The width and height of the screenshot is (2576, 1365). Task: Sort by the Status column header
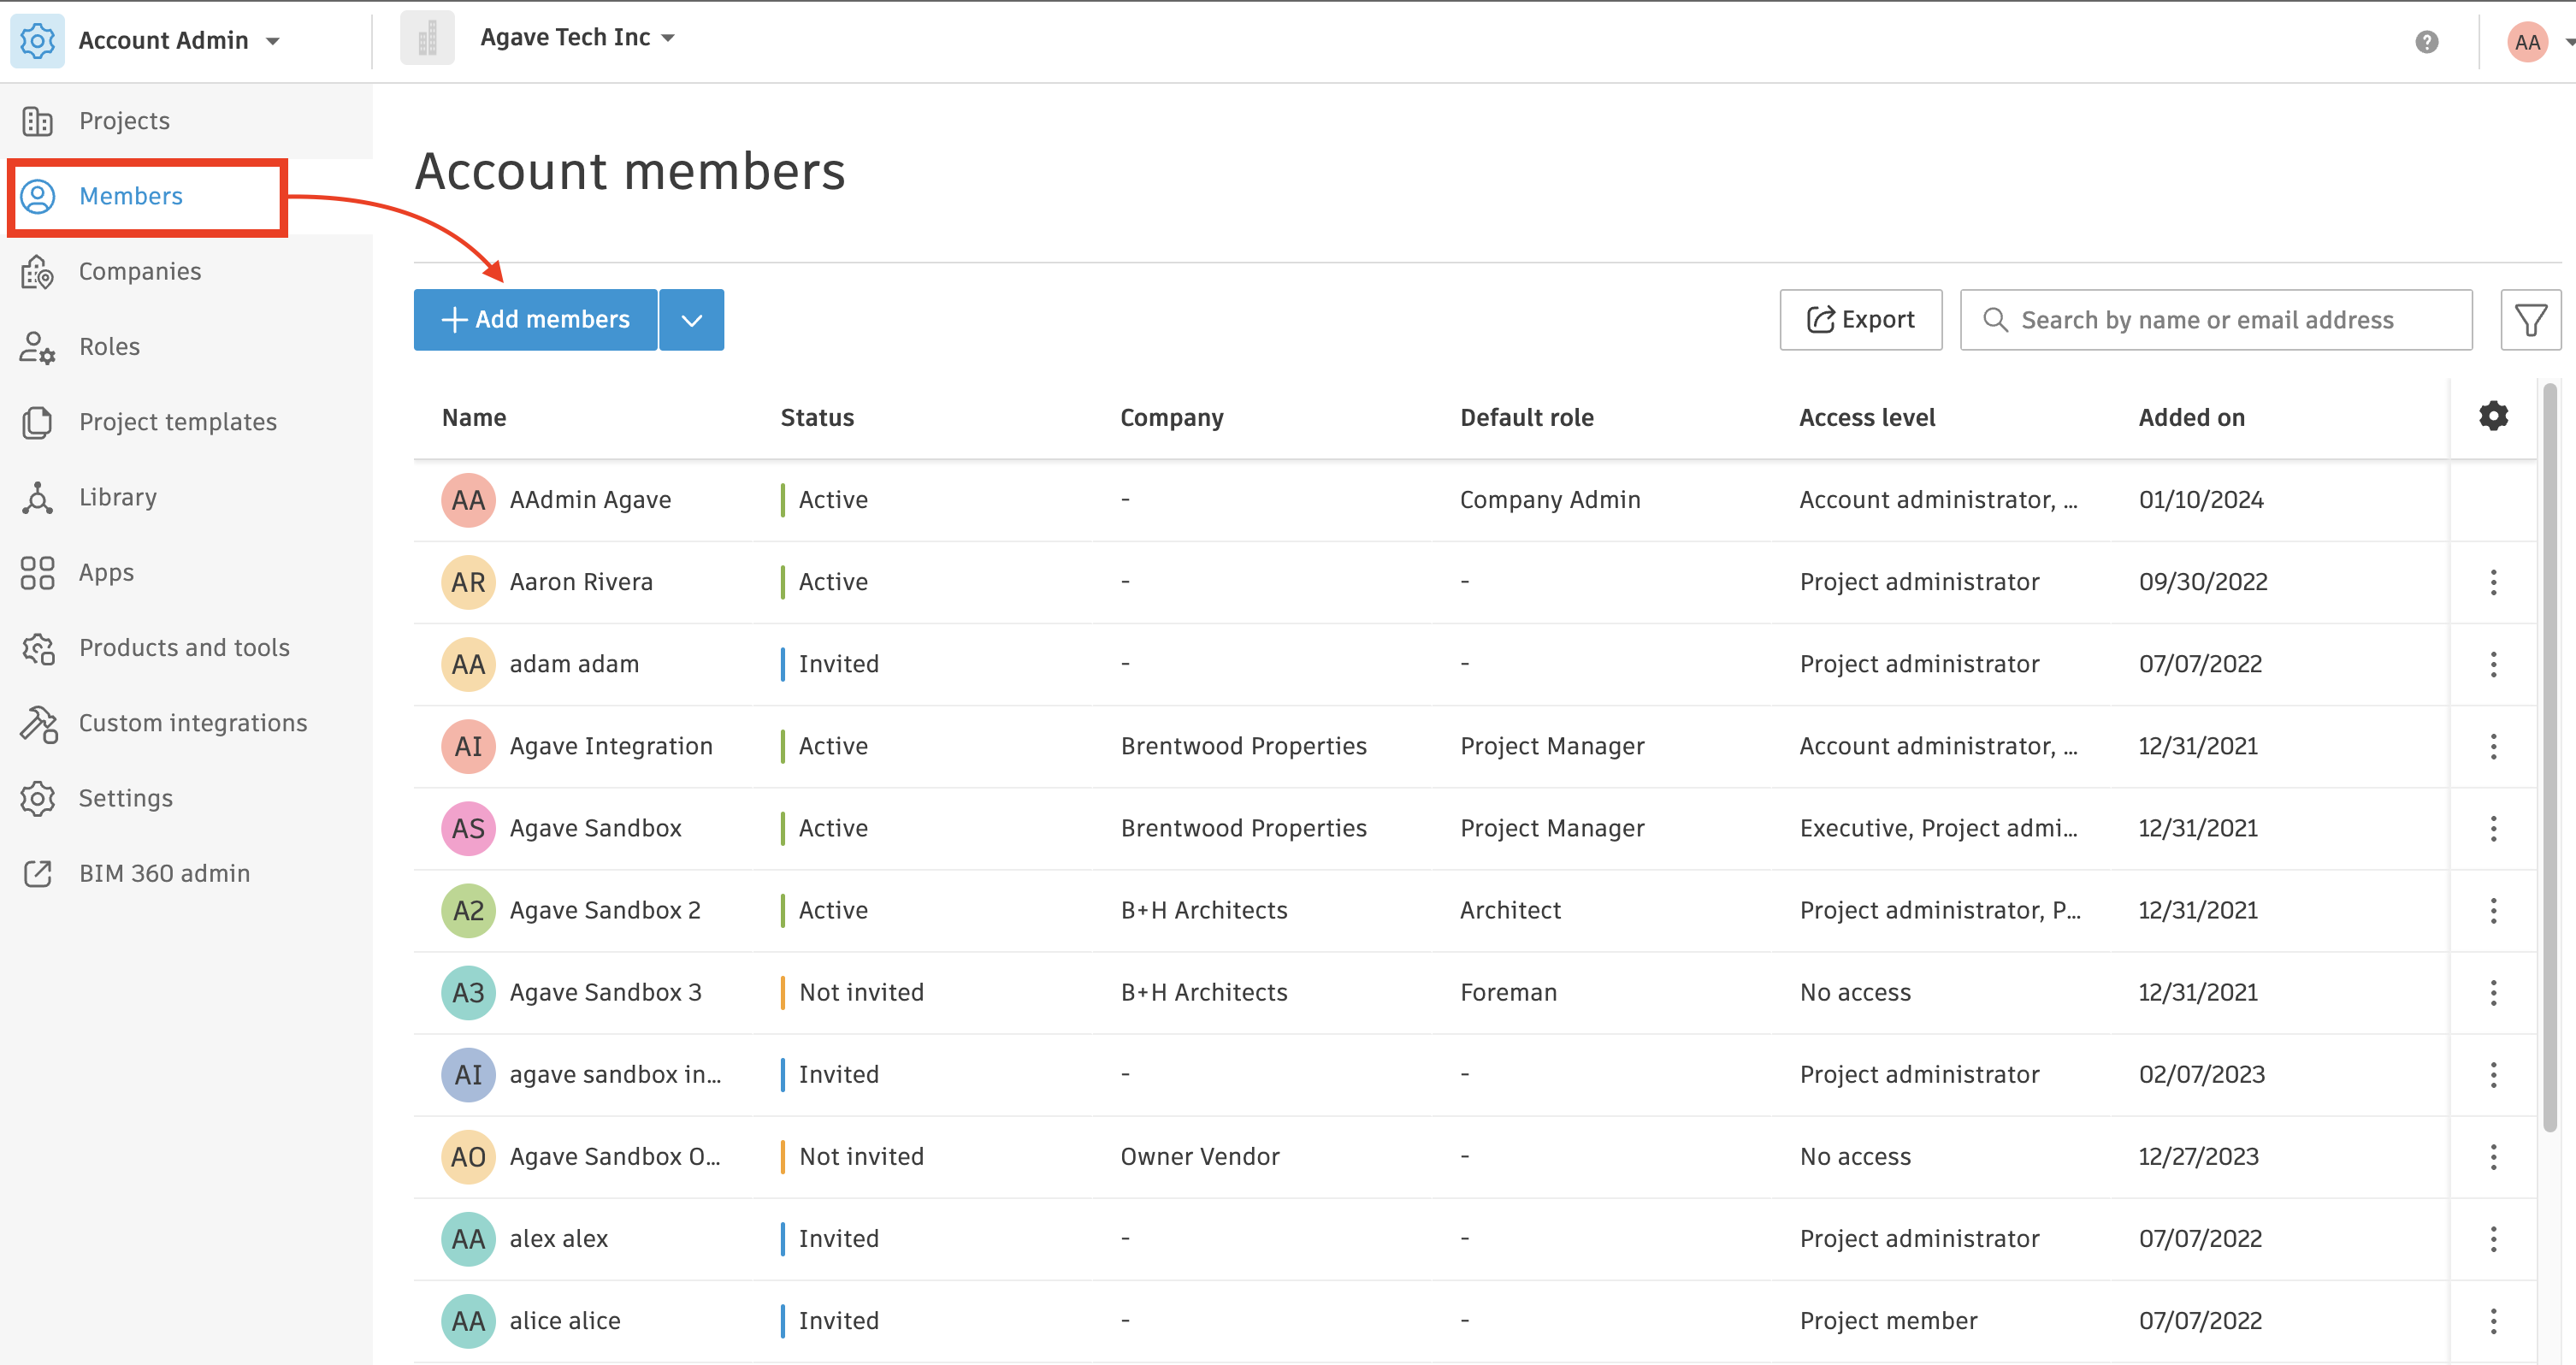[817, 418]
